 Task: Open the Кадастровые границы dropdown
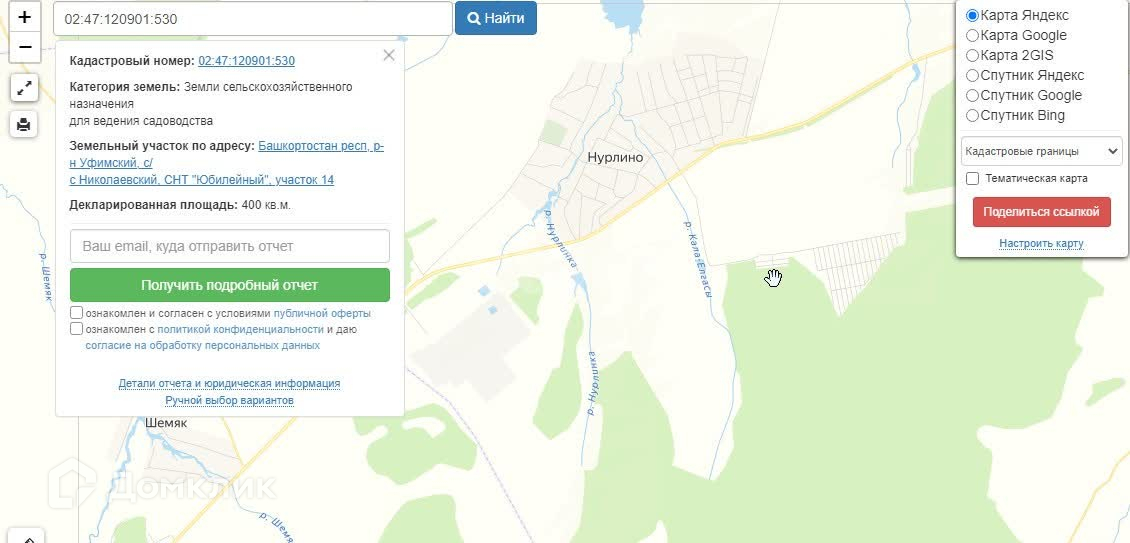point(1041,151)
